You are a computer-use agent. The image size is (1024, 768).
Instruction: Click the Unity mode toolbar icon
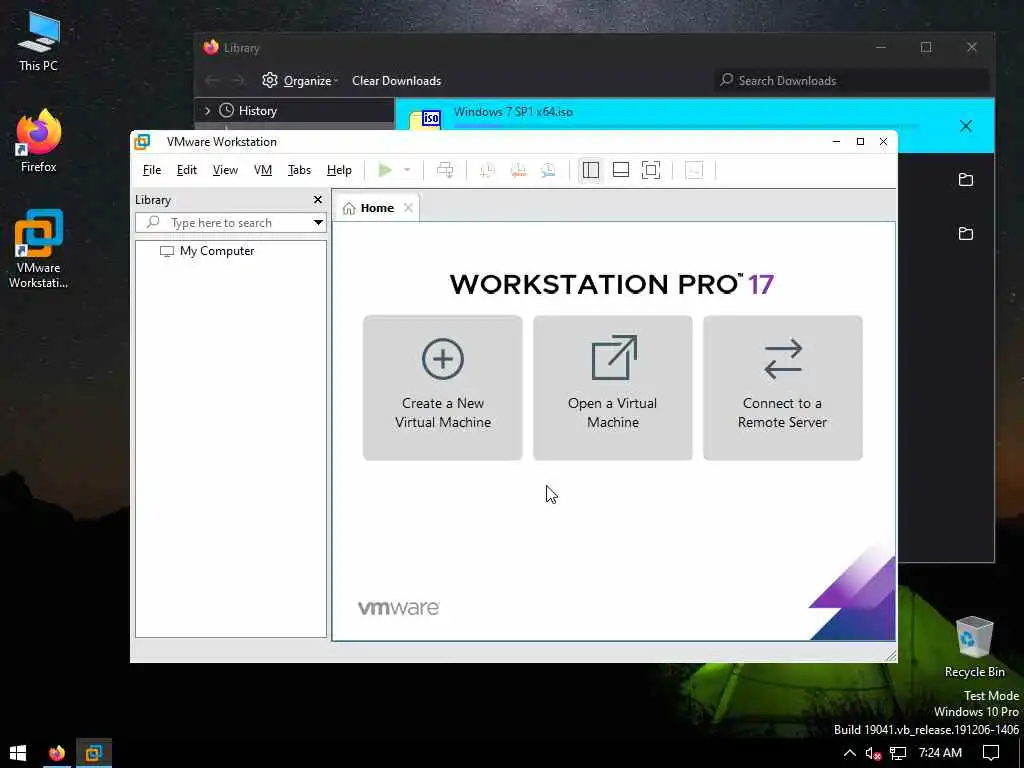click(694, 170)
